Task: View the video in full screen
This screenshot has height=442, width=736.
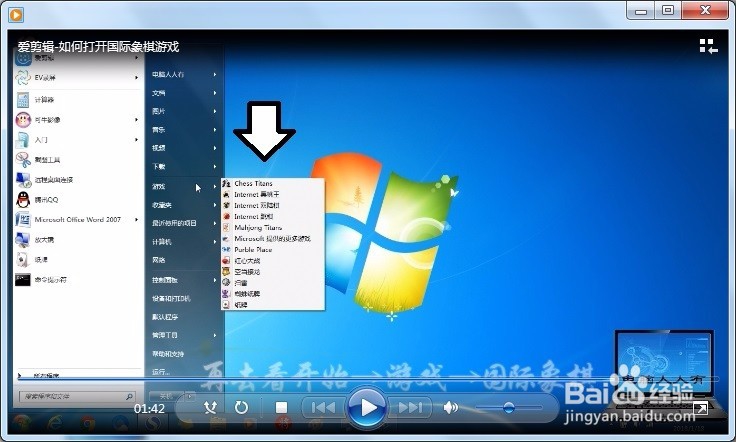Action: pos(700,409)
